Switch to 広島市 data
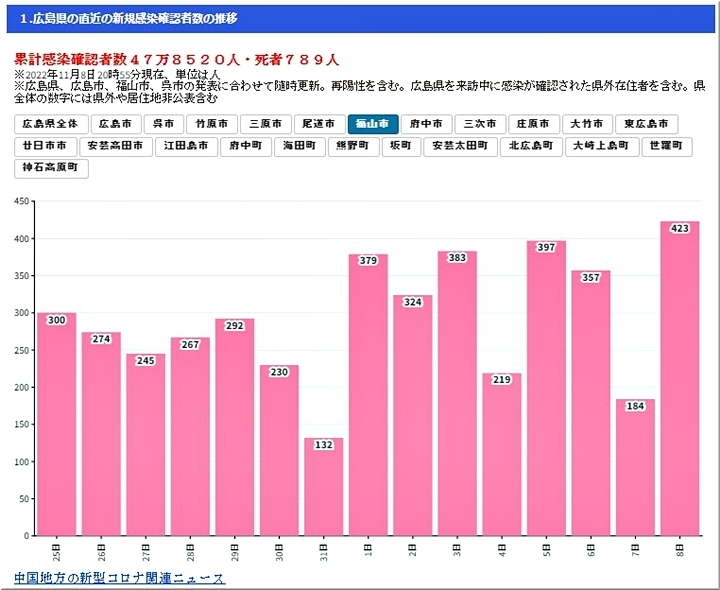The image size is (720, 590). click(116, 125)
